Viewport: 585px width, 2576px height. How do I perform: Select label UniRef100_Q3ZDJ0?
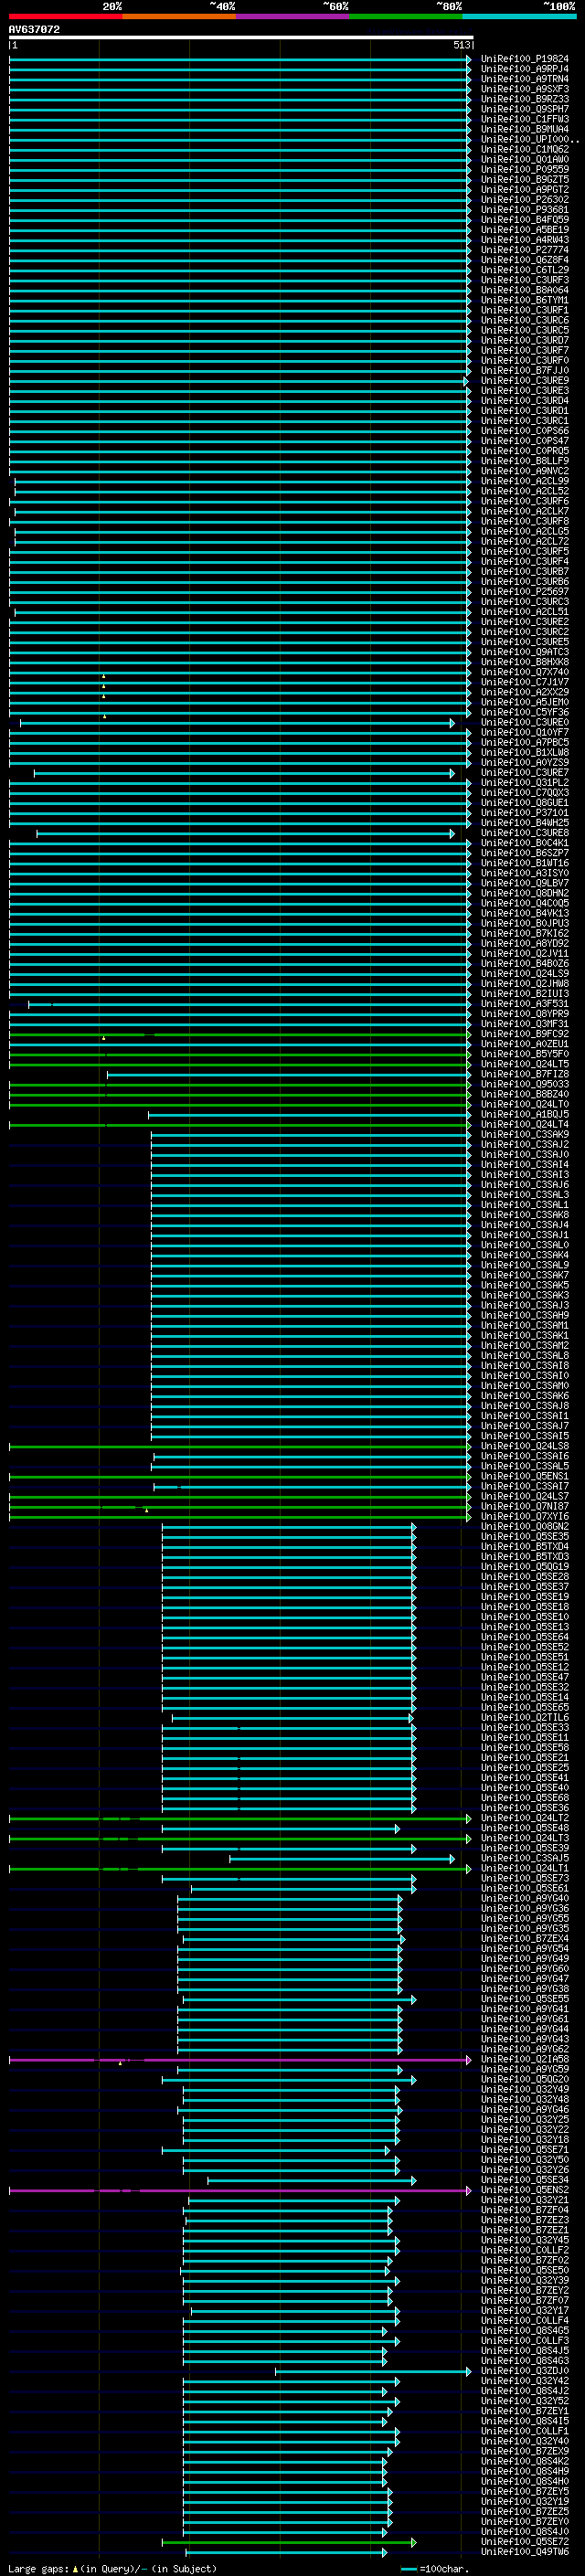coord(524,2371)
